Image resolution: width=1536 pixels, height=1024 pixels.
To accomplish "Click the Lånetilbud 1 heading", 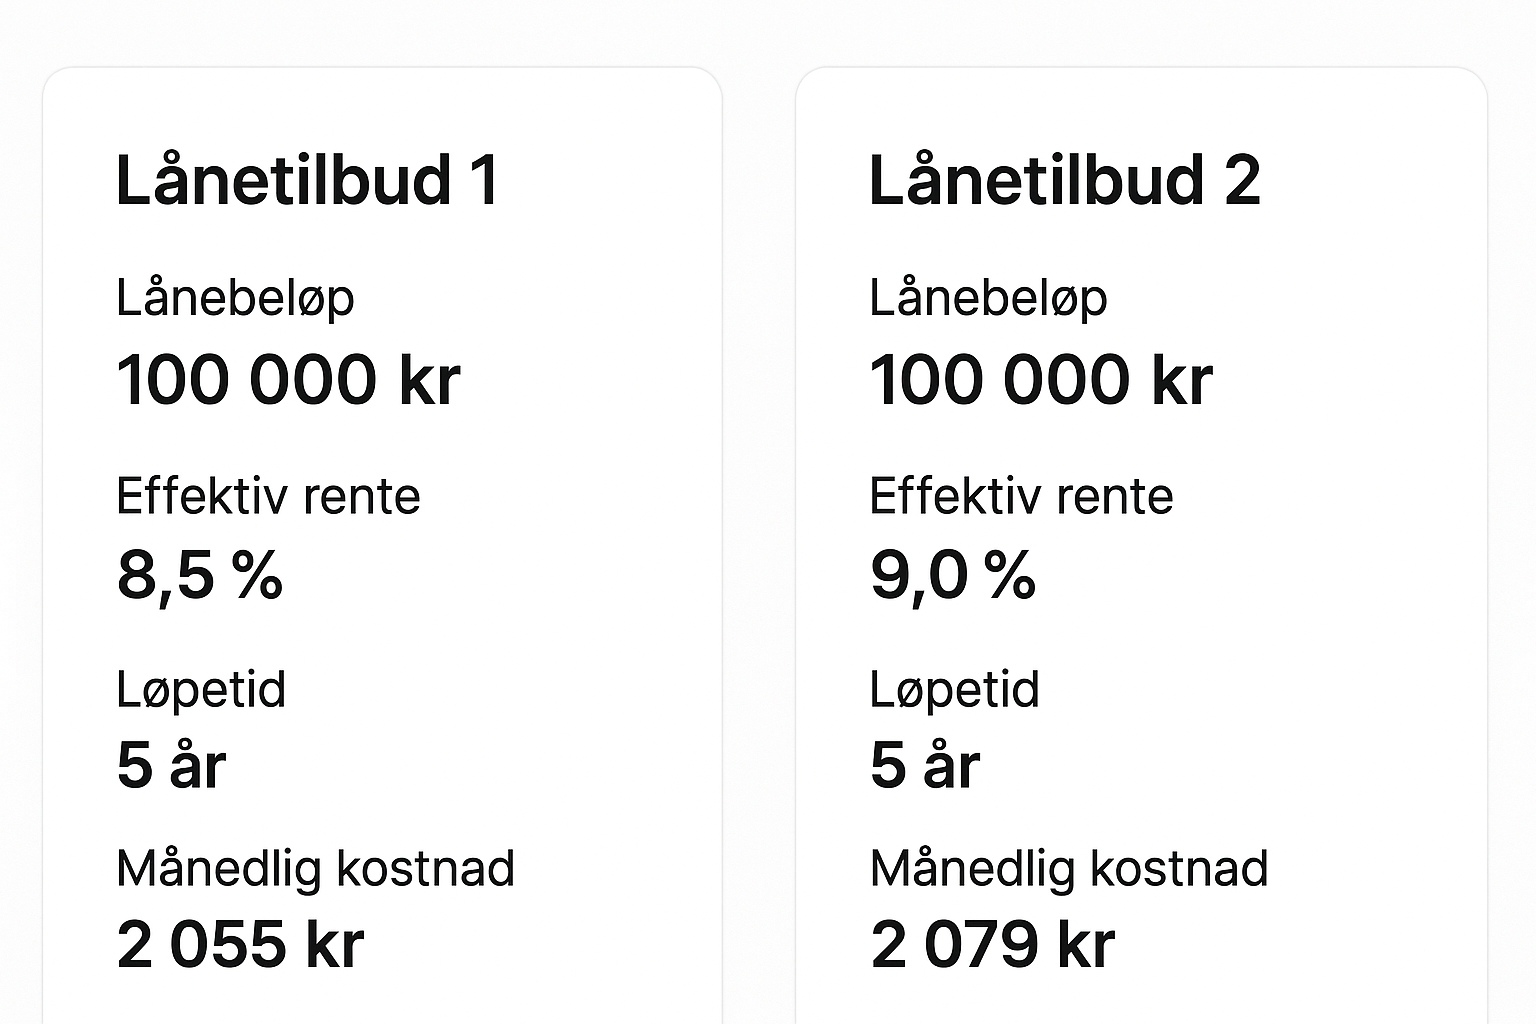I will [x=307, y=181].
